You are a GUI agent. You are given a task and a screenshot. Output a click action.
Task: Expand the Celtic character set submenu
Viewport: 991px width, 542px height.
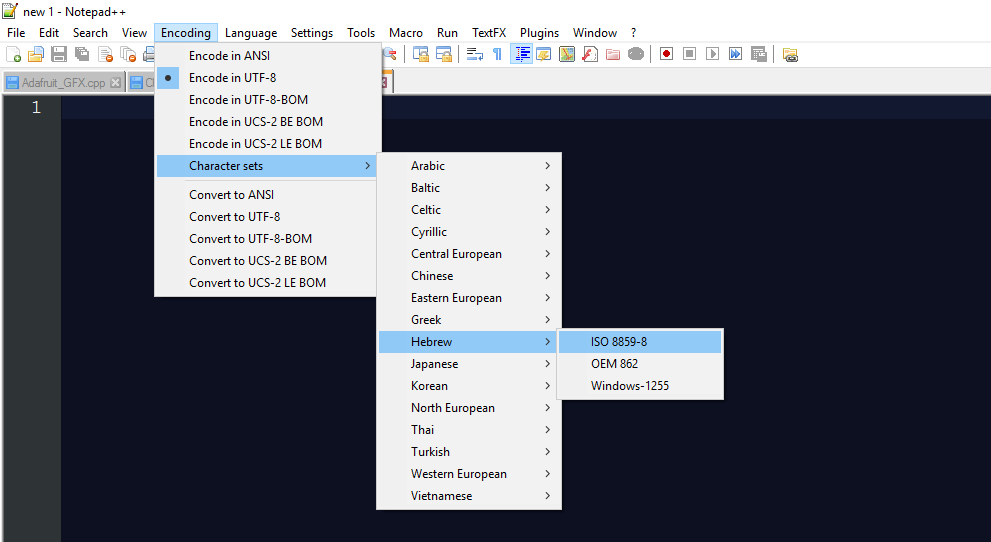pyautogui.click(x=469, y=210)
